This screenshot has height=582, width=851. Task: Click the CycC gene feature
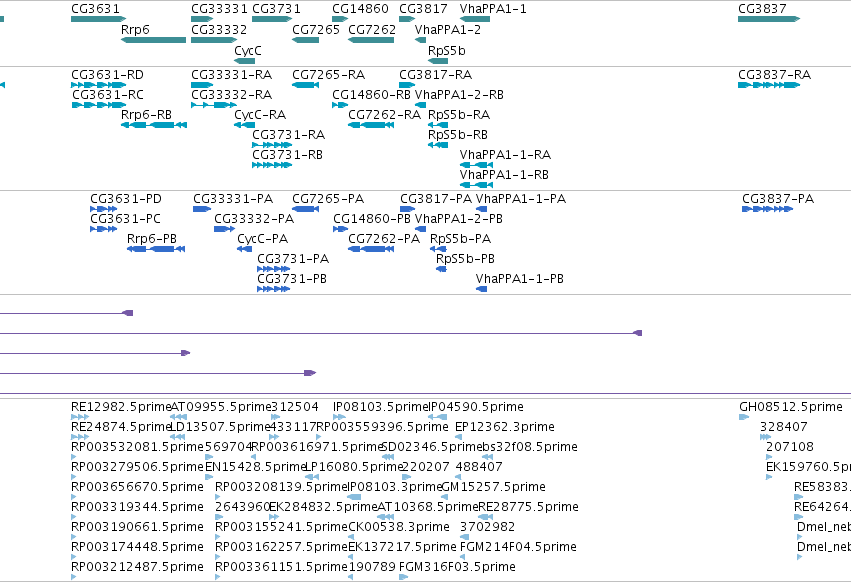[x=245, y=61]
